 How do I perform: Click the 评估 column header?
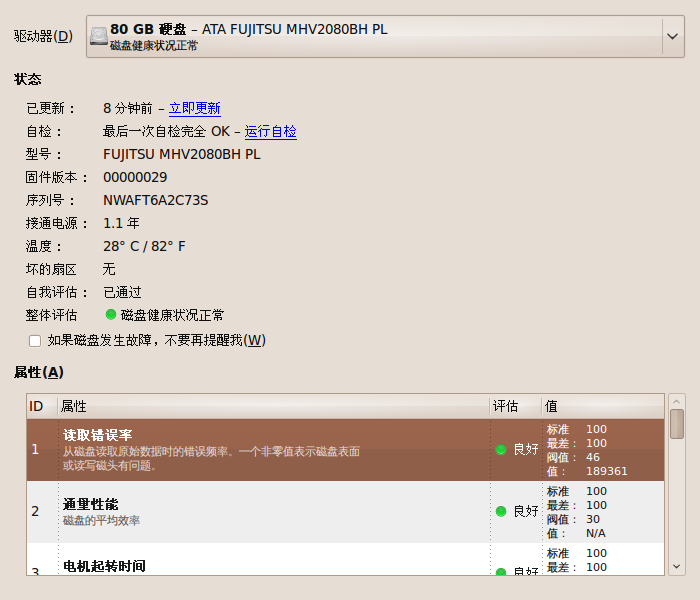pos(516,406)
